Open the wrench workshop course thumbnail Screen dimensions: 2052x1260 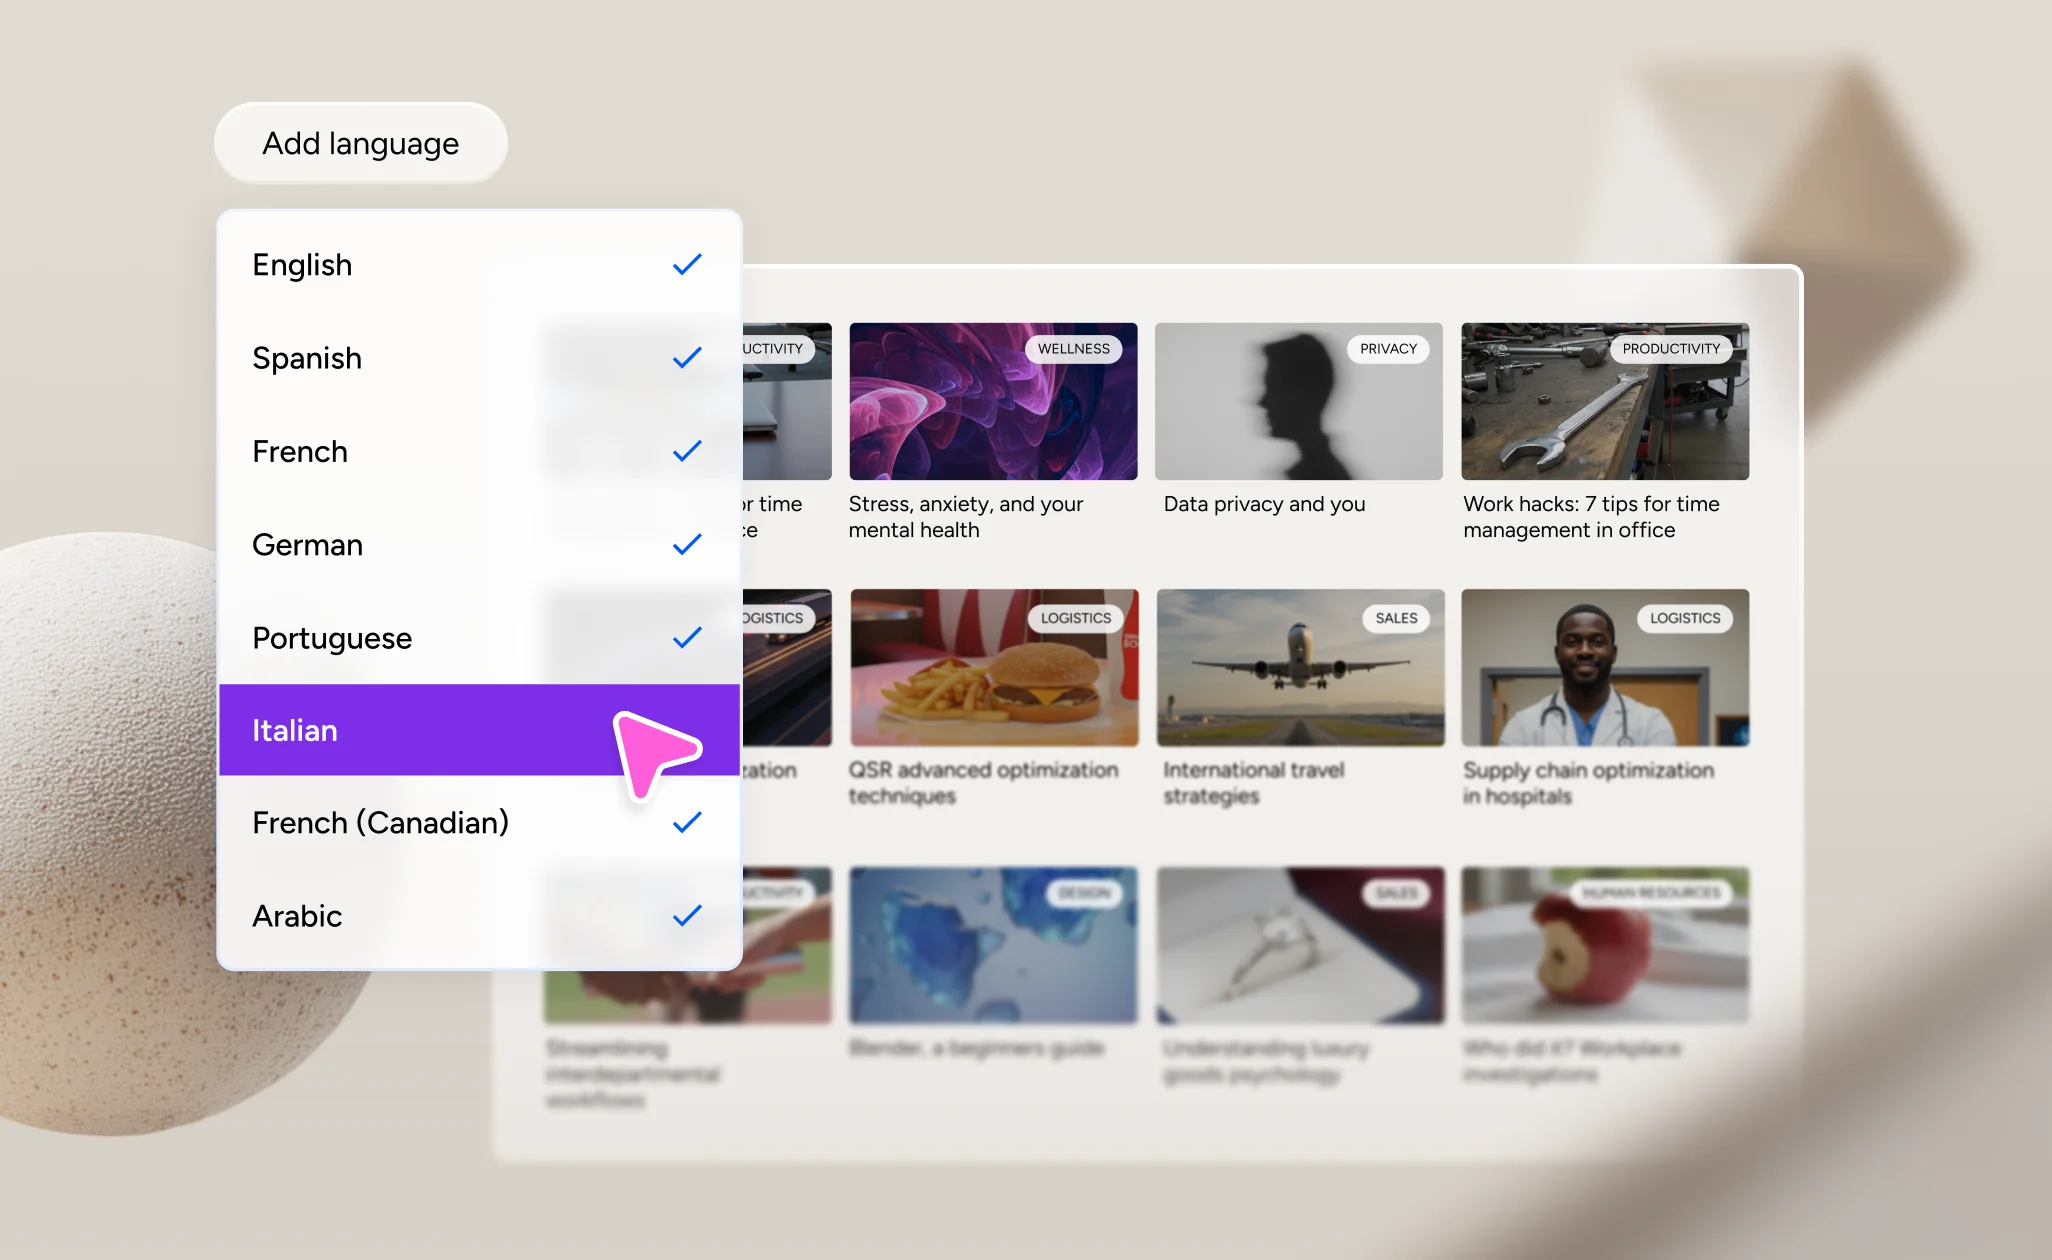(x=1605, y=401)
